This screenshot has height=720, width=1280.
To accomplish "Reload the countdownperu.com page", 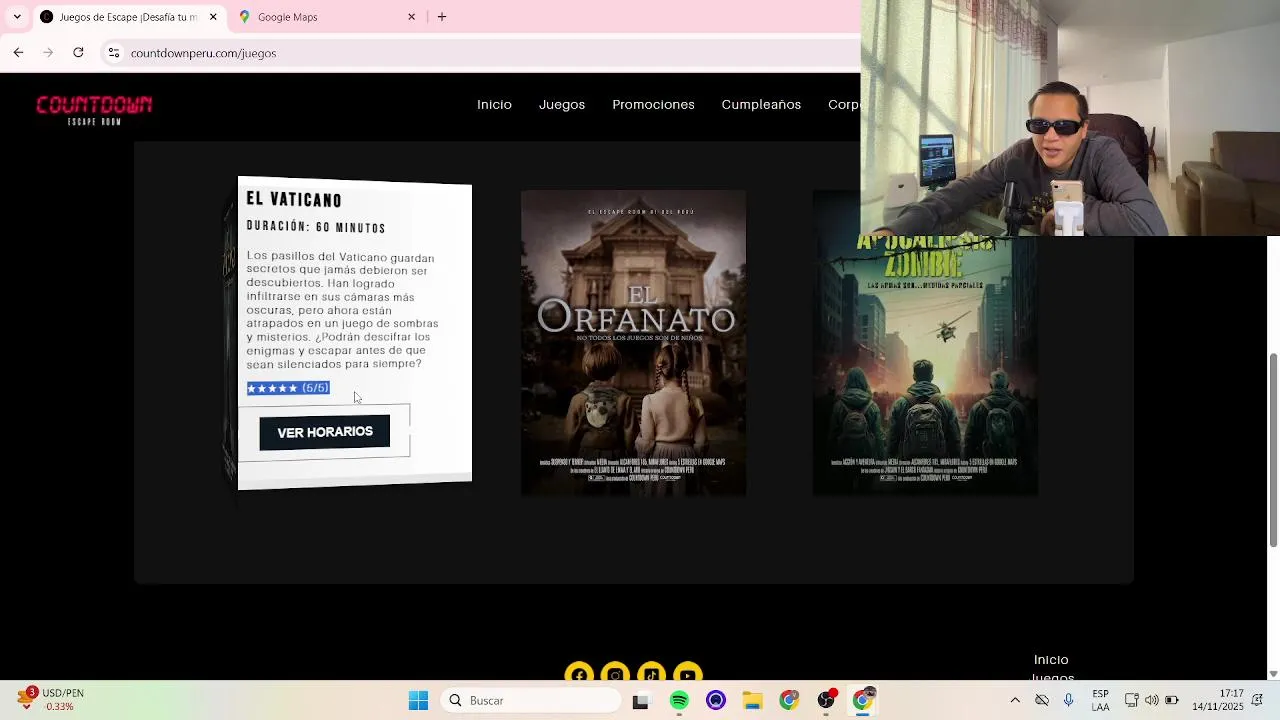I will point(78,53).
